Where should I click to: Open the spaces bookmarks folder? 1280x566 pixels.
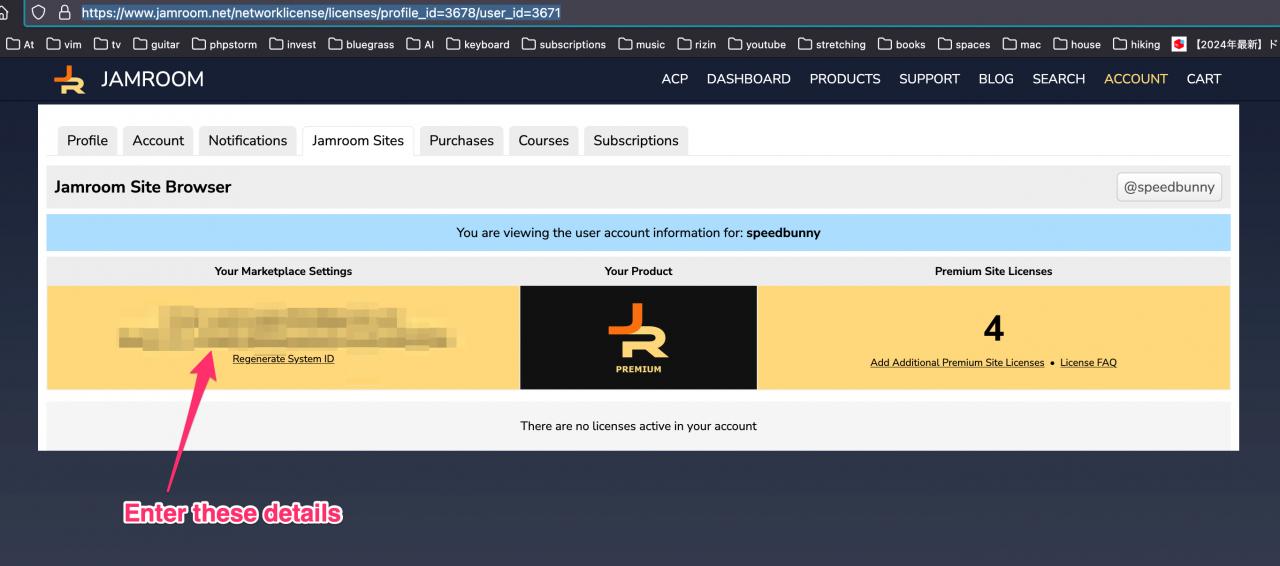click(964, 44)
